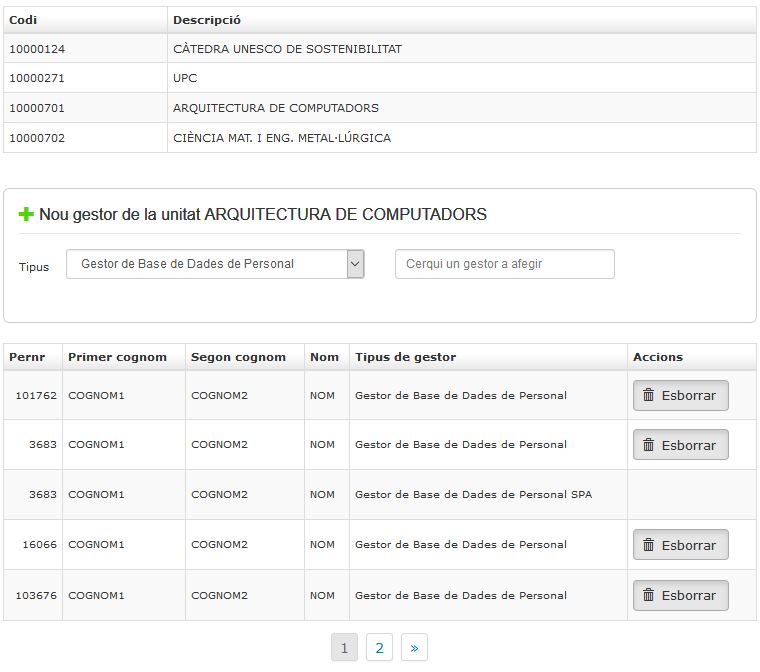Click the green plus icon beside Nou gestor
760x672 pixels.
click(26, 214)
